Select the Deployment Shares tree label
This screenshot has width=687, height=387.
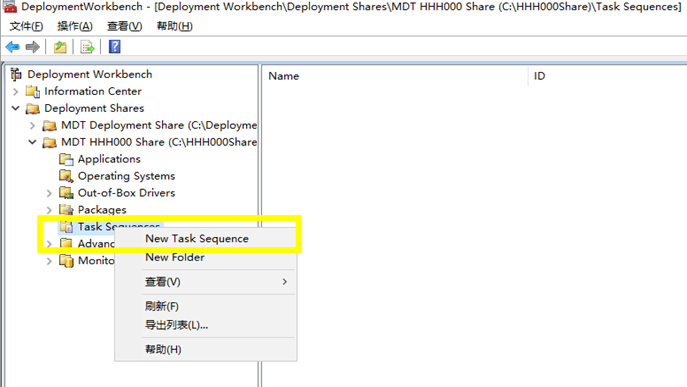pyautogui.click(x=94, y=108)
